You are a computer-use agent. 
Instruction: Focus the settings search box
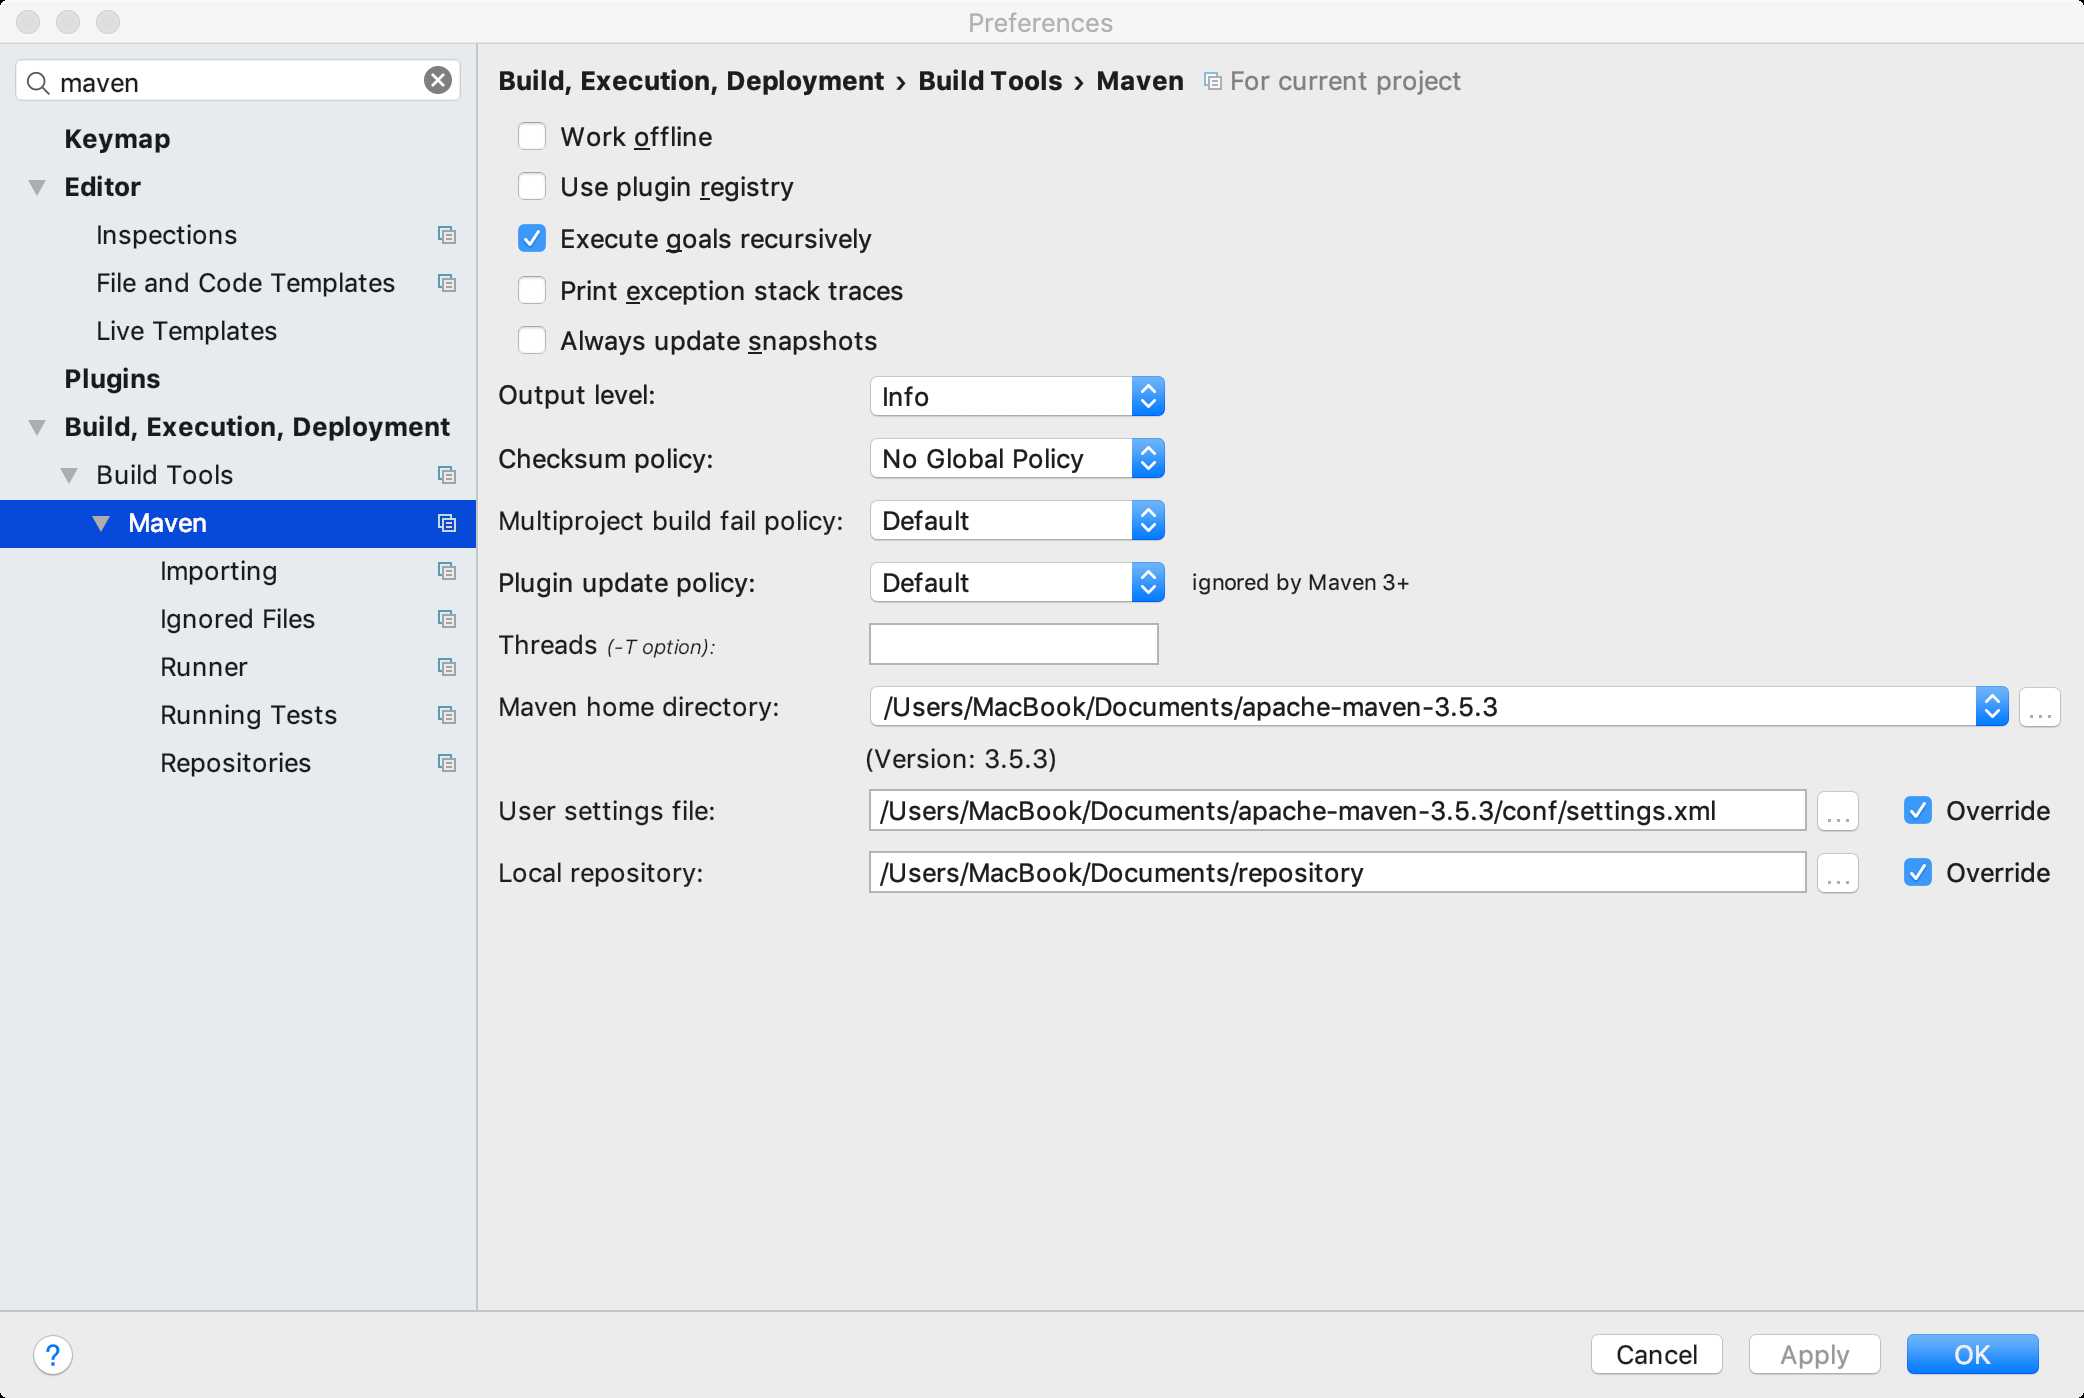tap(238, 81)
